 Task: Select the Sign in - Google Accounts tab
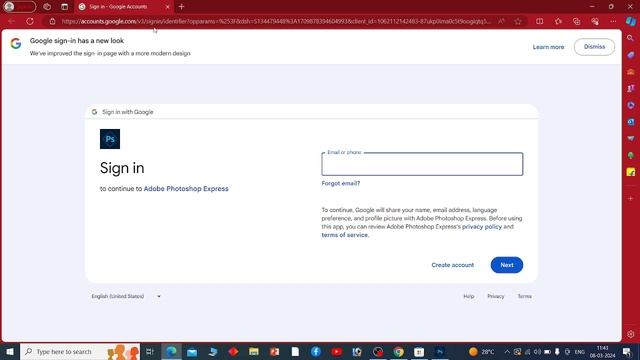[118, 7]
